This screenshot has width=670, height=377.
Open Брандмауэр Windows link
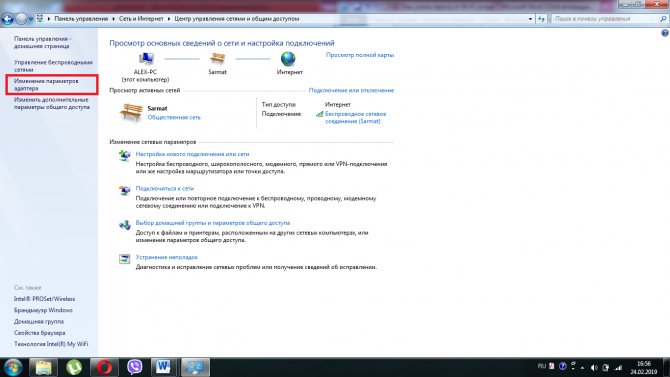click(x=43, y=310)
